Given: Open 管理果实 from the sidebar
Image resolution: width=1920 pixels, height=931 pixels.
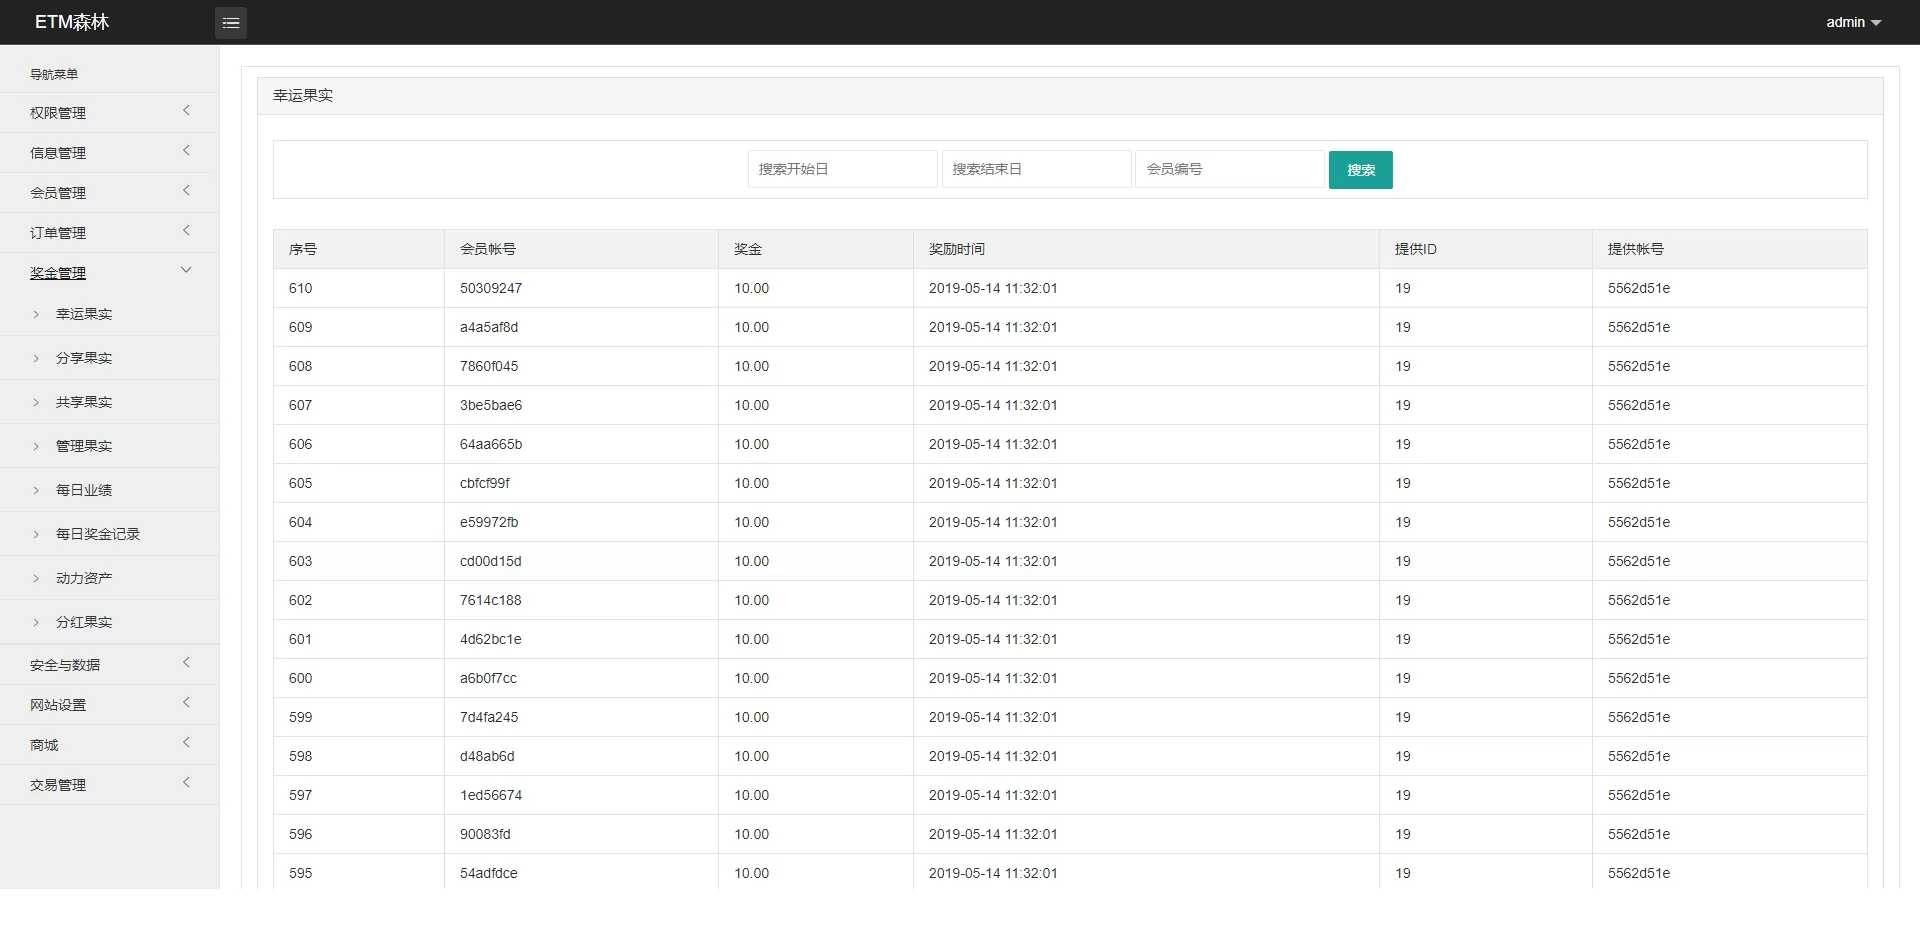Looking at the screenshot, I should [84, 446].
